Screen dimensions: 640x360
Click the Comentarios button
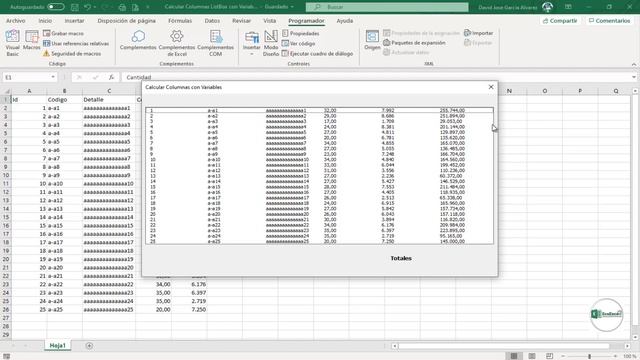point(609,21)
